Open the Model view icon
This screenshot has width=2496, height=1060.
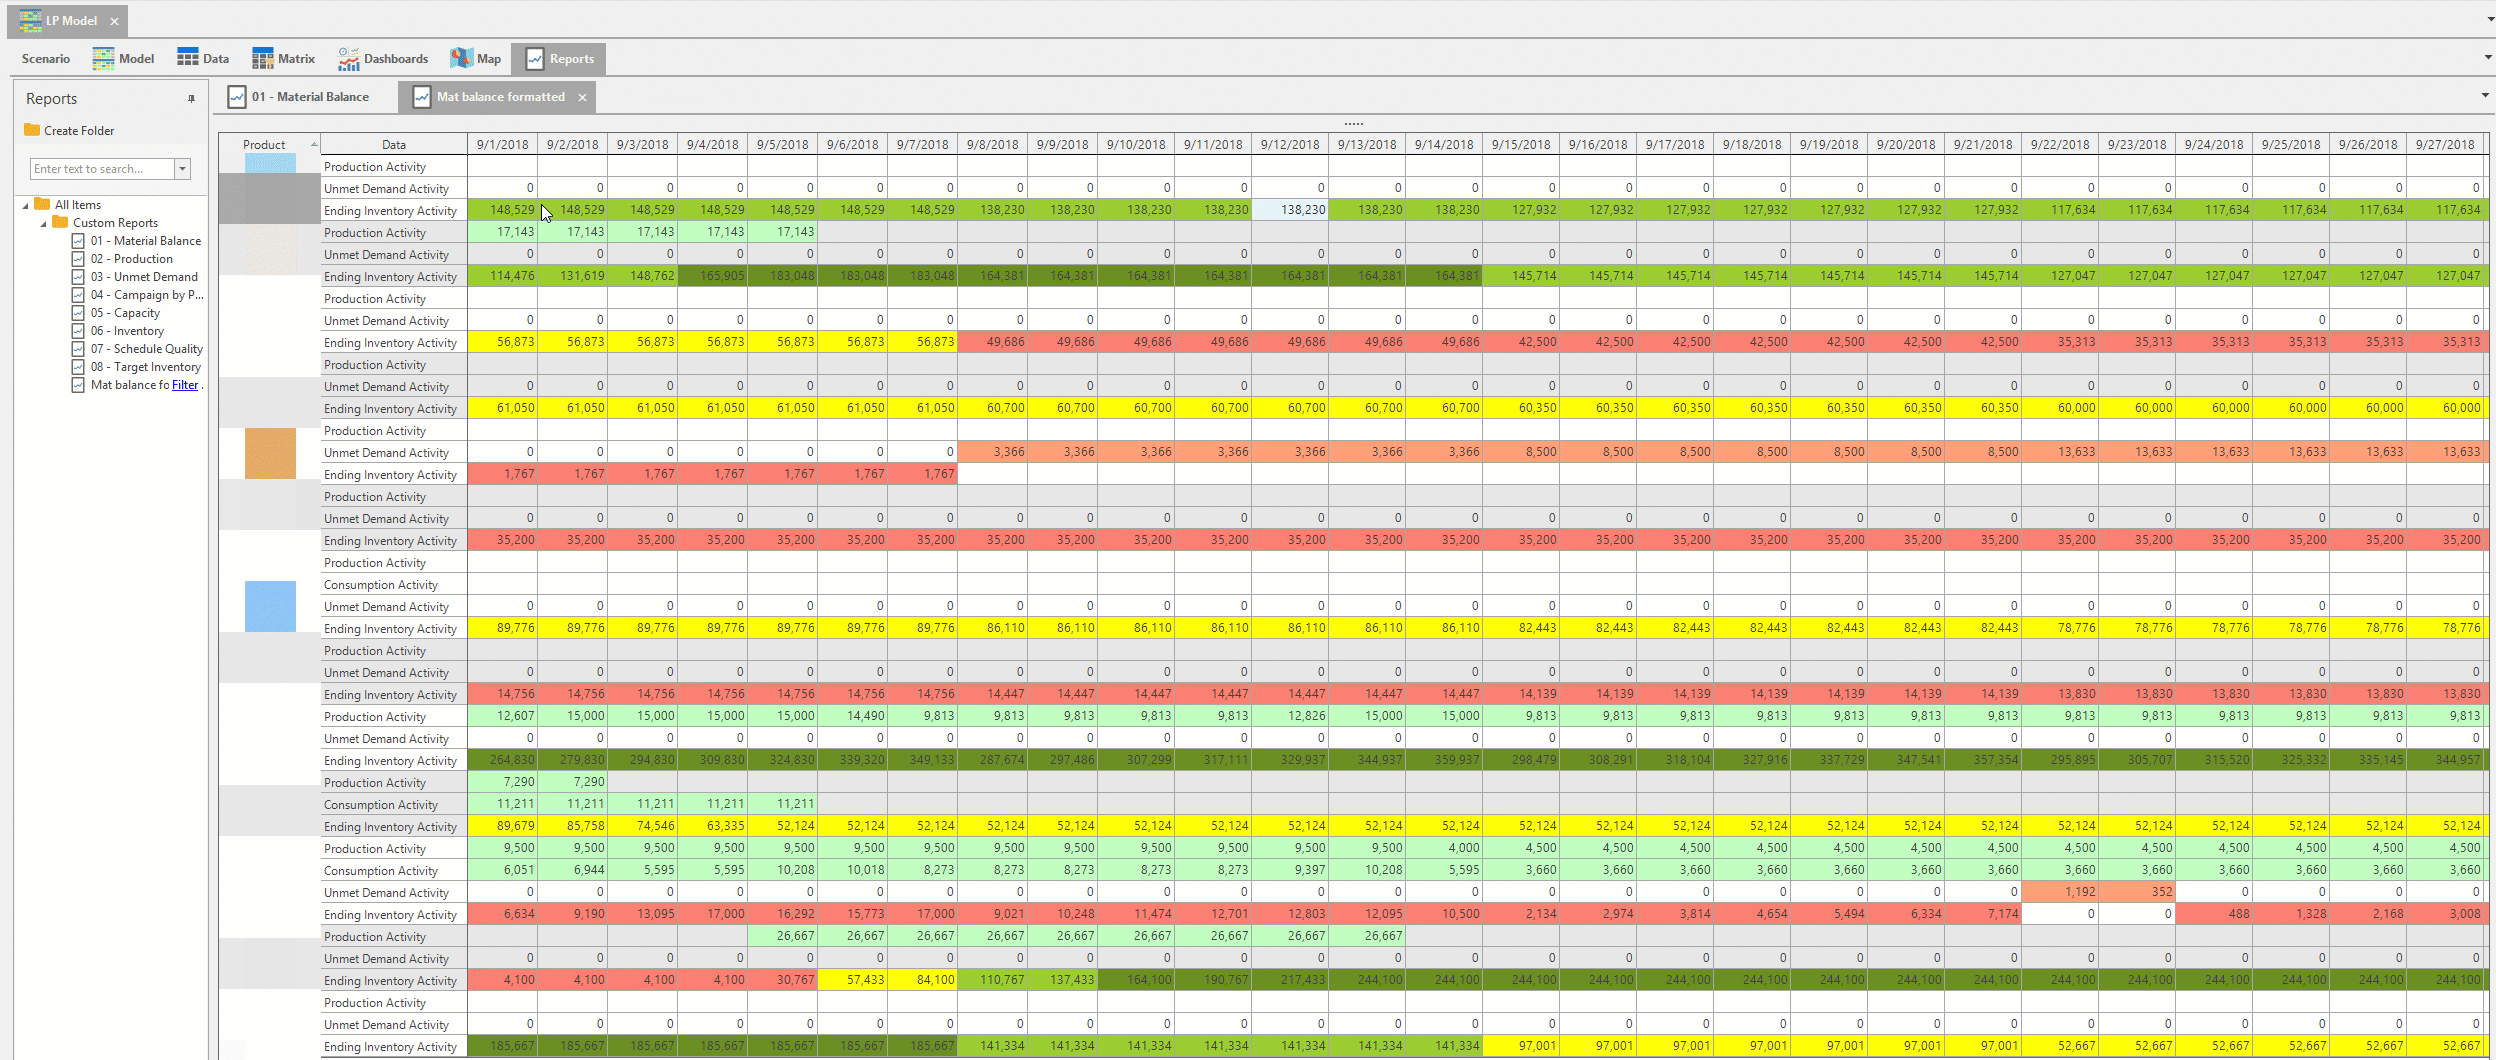103,59
